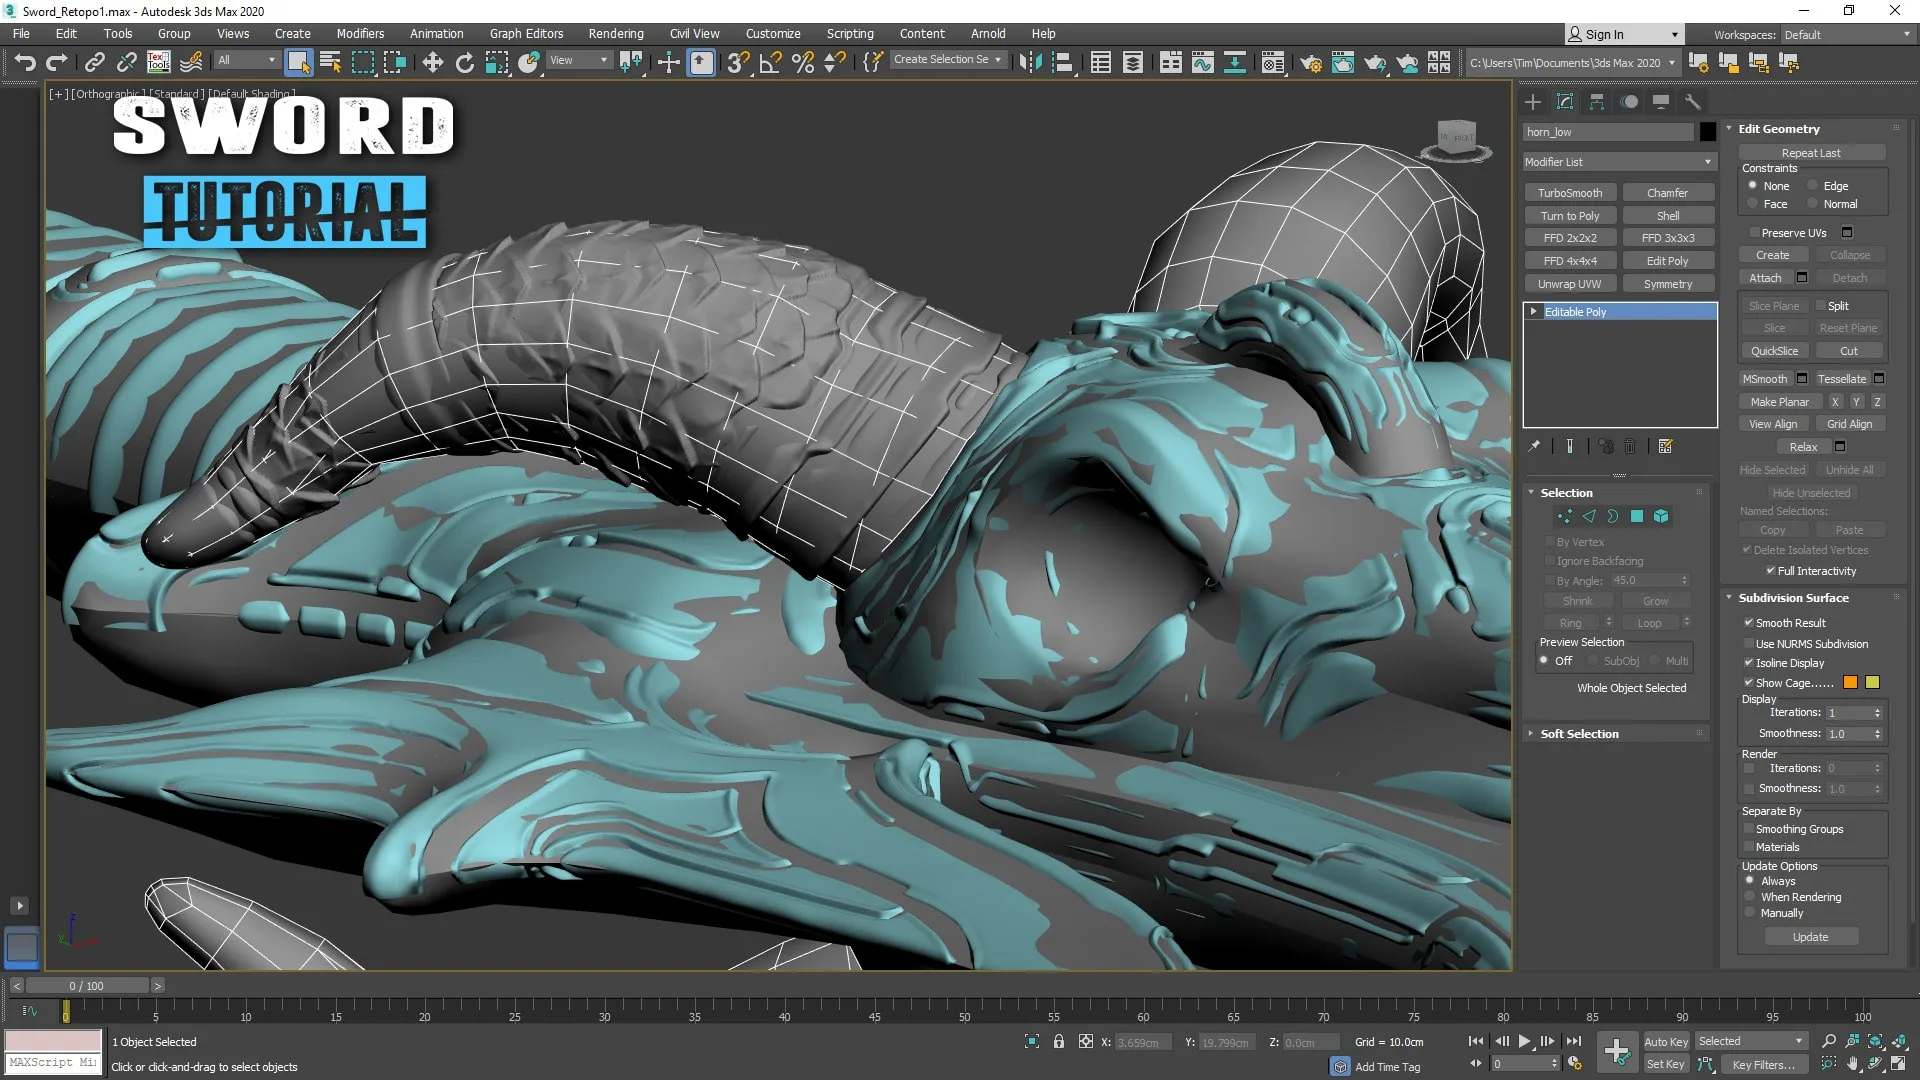Enable Preserve UVs checkbox
1920x1080 pixels.
[x=1754, y=233]
